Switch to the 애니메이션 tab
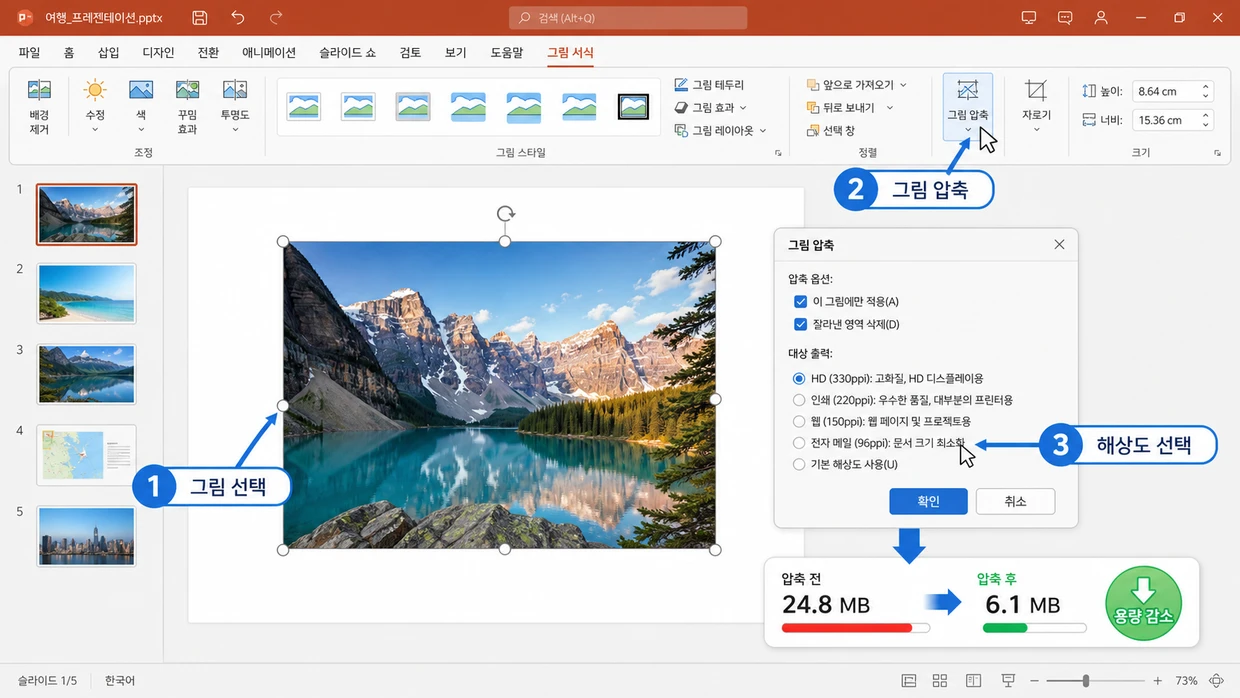Image resolution: width=1240 pixels, height=698 pixels. click(269, 53)
